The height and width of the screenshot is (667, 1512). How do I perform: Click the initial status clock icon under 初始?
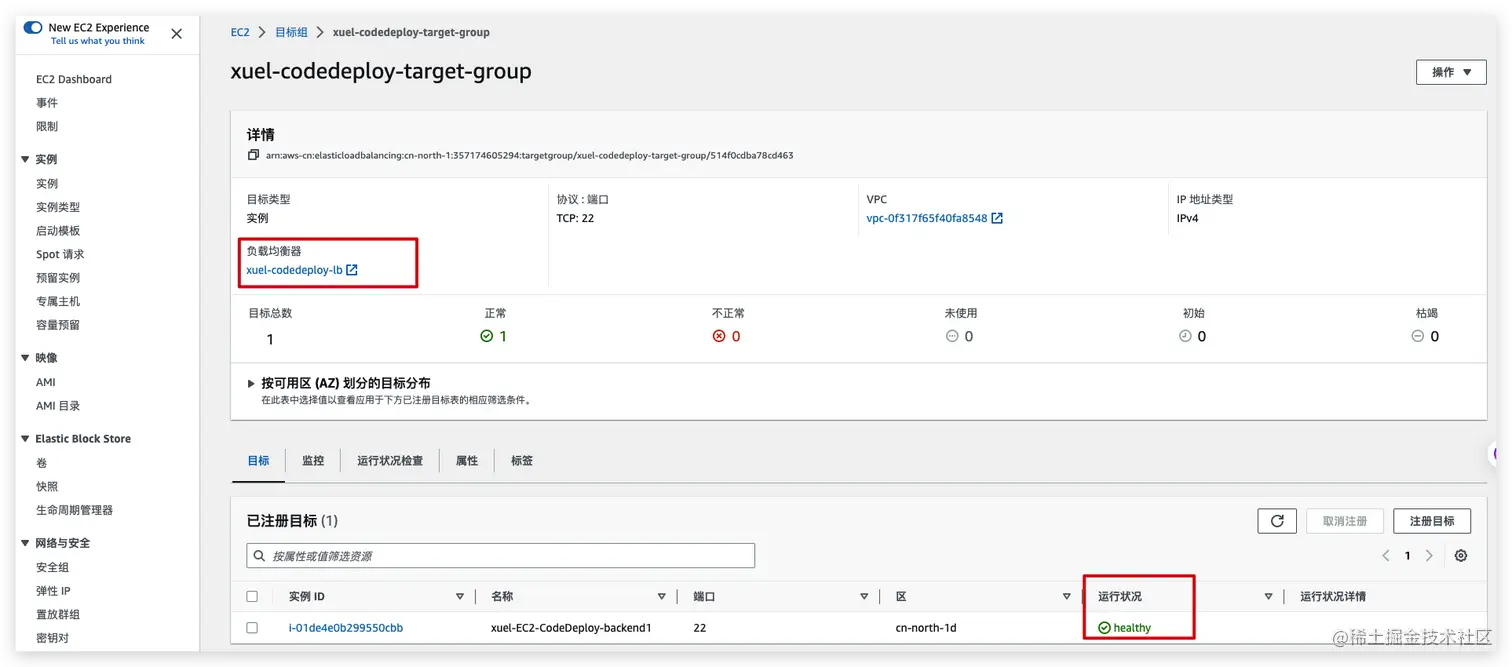pos(1185,336)
